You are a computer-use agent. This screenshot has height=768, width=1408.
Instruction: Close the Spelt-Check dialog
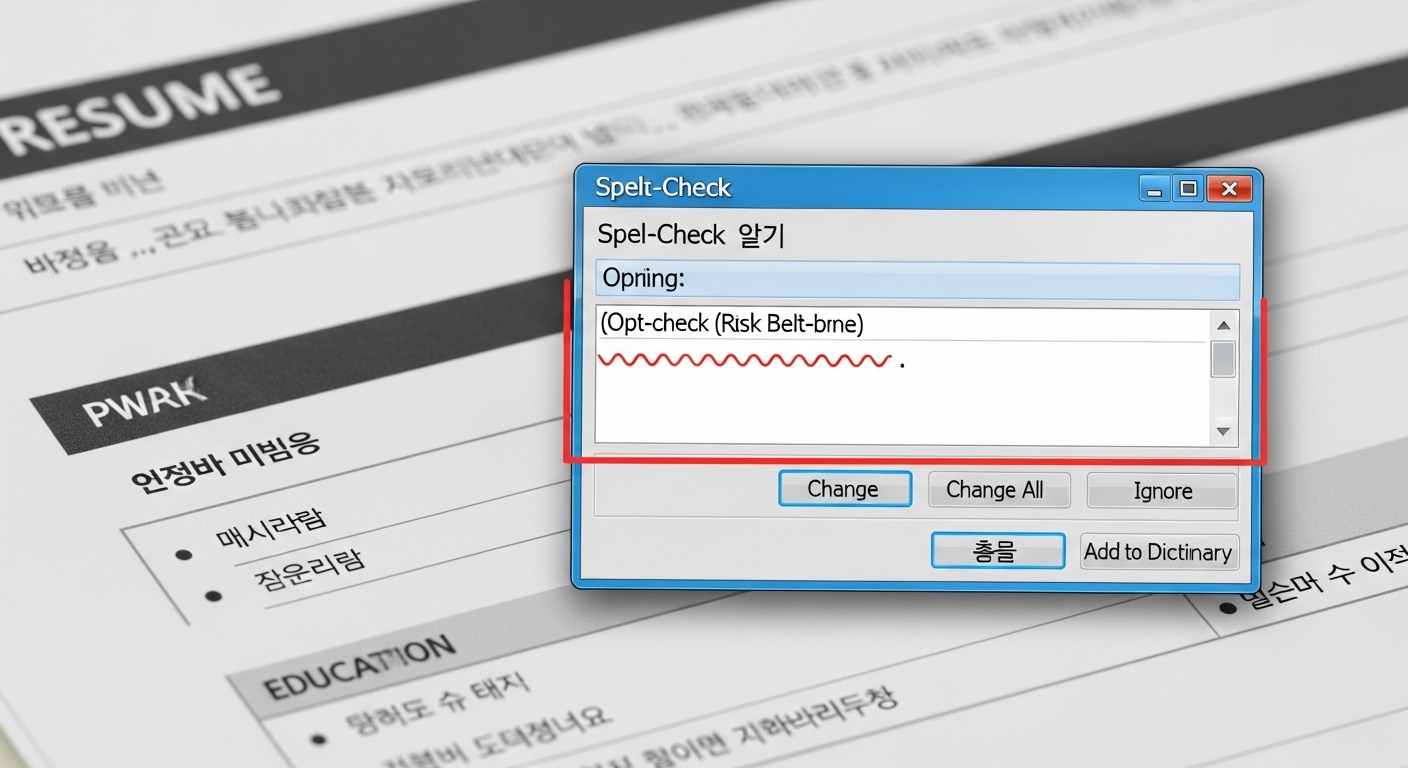pos(1229,189)
